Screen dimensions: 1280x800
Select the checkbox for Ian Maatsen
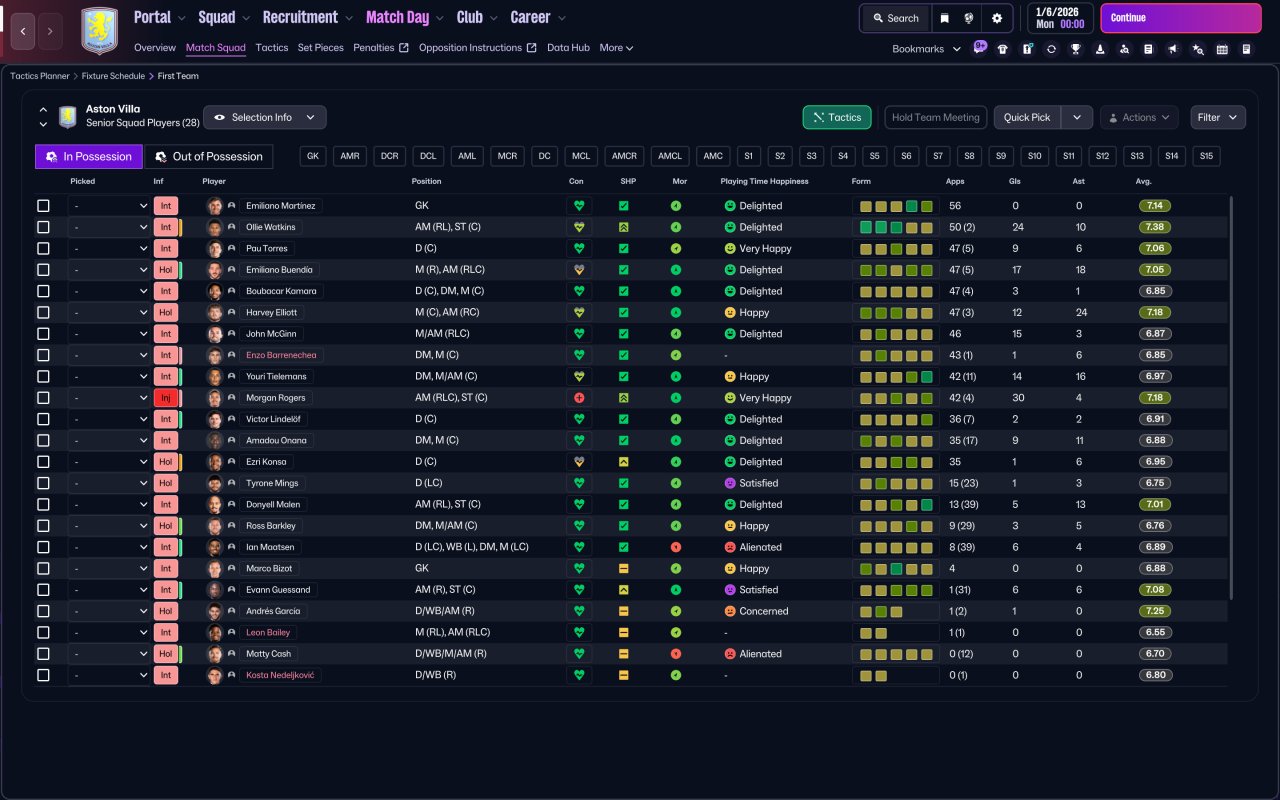pos(43,547)
